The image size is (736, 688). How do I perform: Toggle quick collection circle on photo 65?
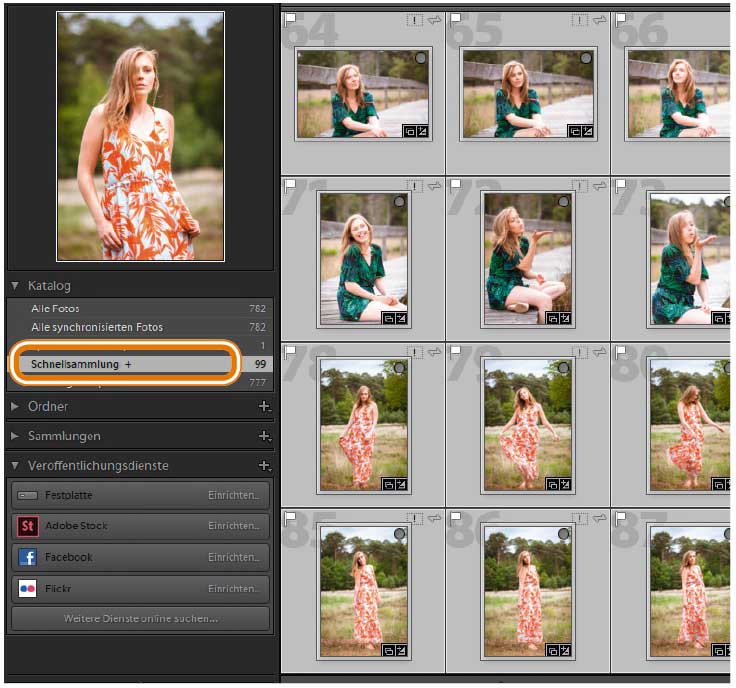tap(586, 59)
